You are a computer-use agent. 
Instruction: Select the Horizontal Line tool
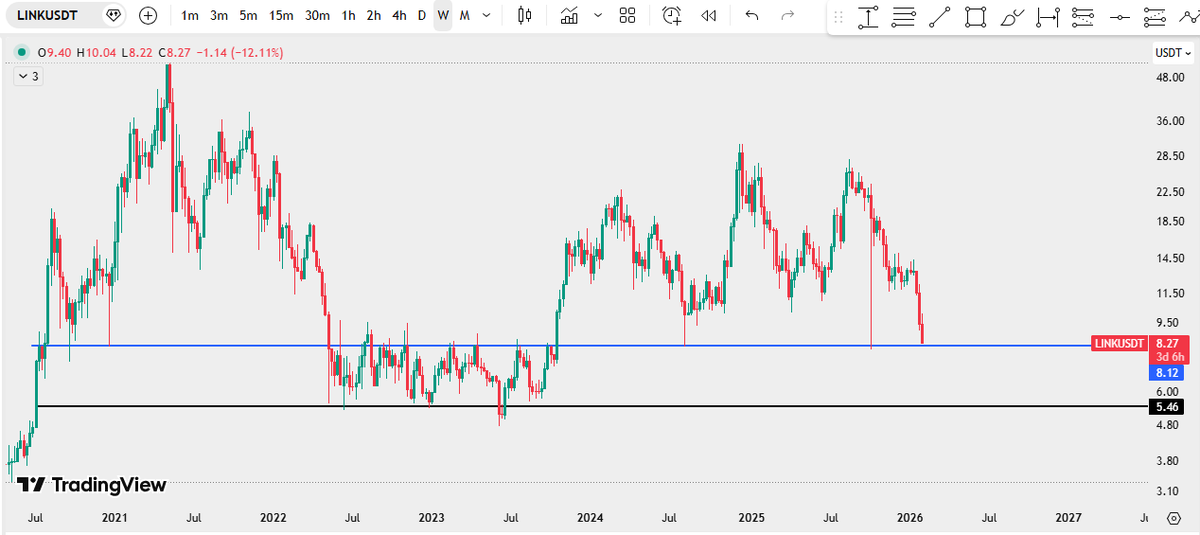pyautogui.click(x=1119, y=17)
